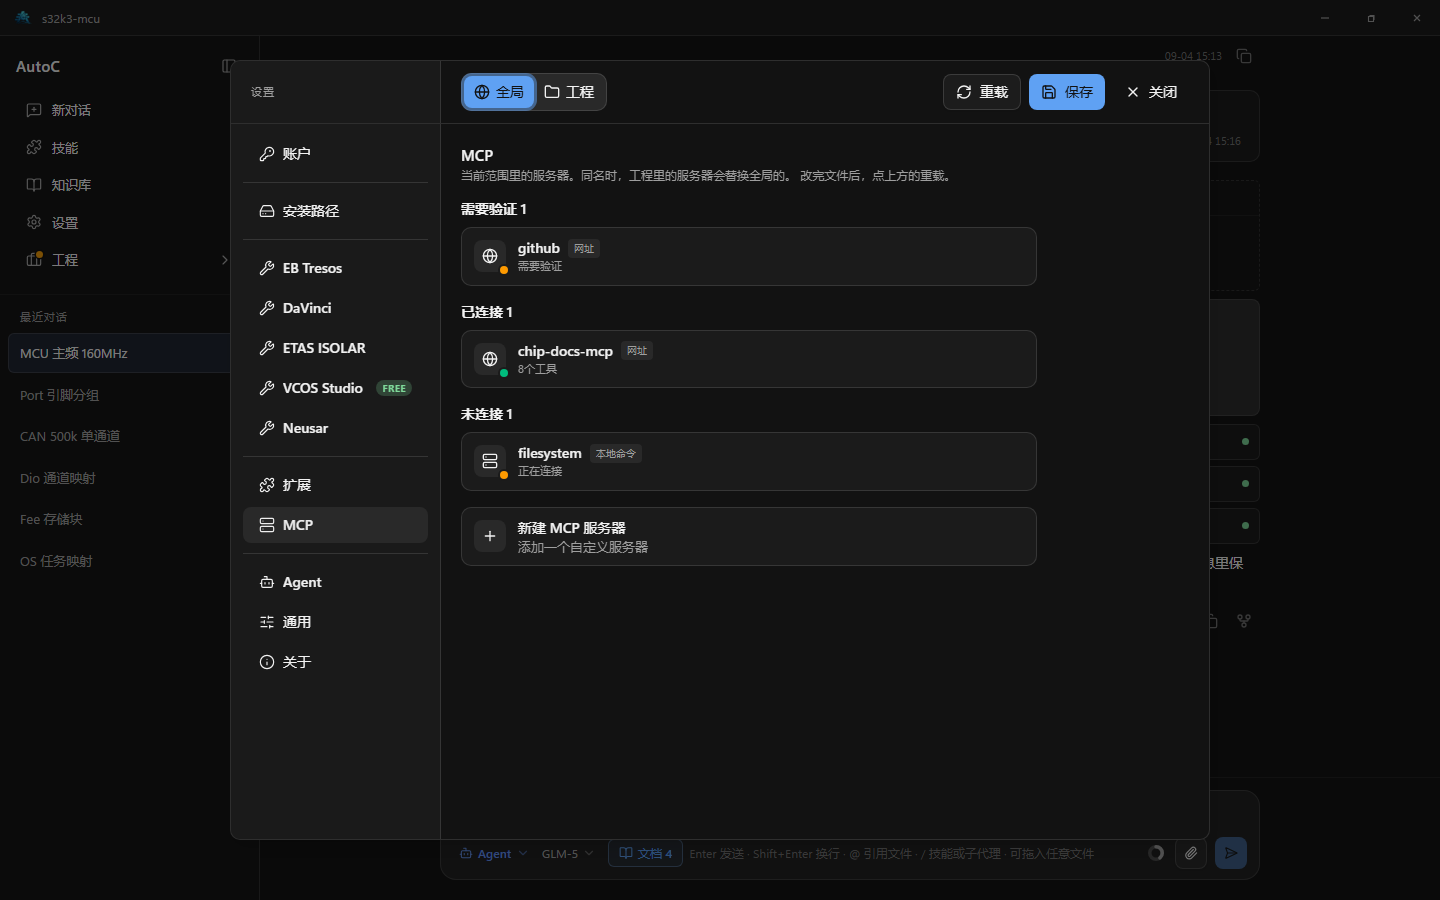Click copy icon near timestamp
1440x900 pixels.
1244,56
